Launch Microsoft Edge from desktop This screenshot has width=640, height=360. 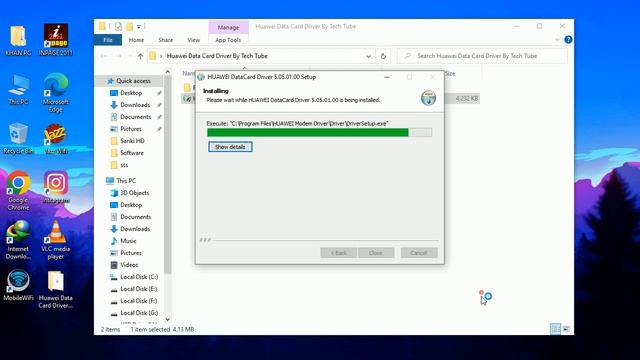pyautogui.click(x=56, y=92)
